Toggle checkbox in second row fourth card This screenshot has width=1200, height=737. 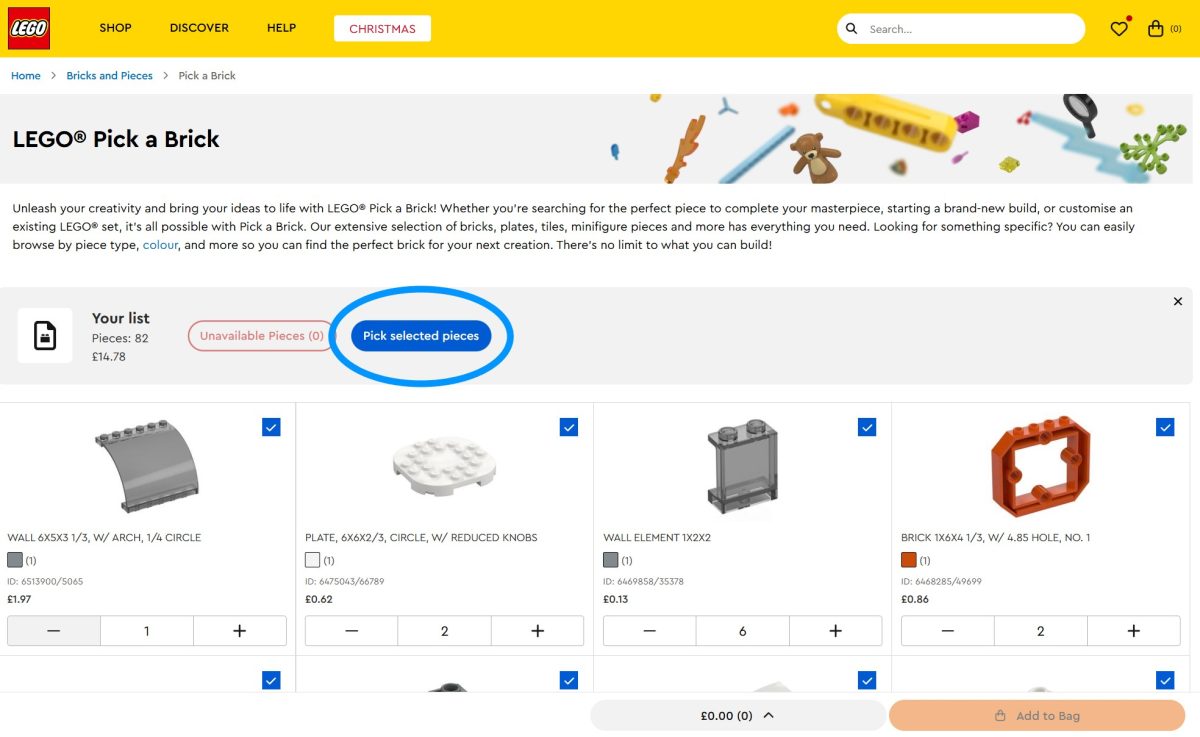(x=1165, y=680)
